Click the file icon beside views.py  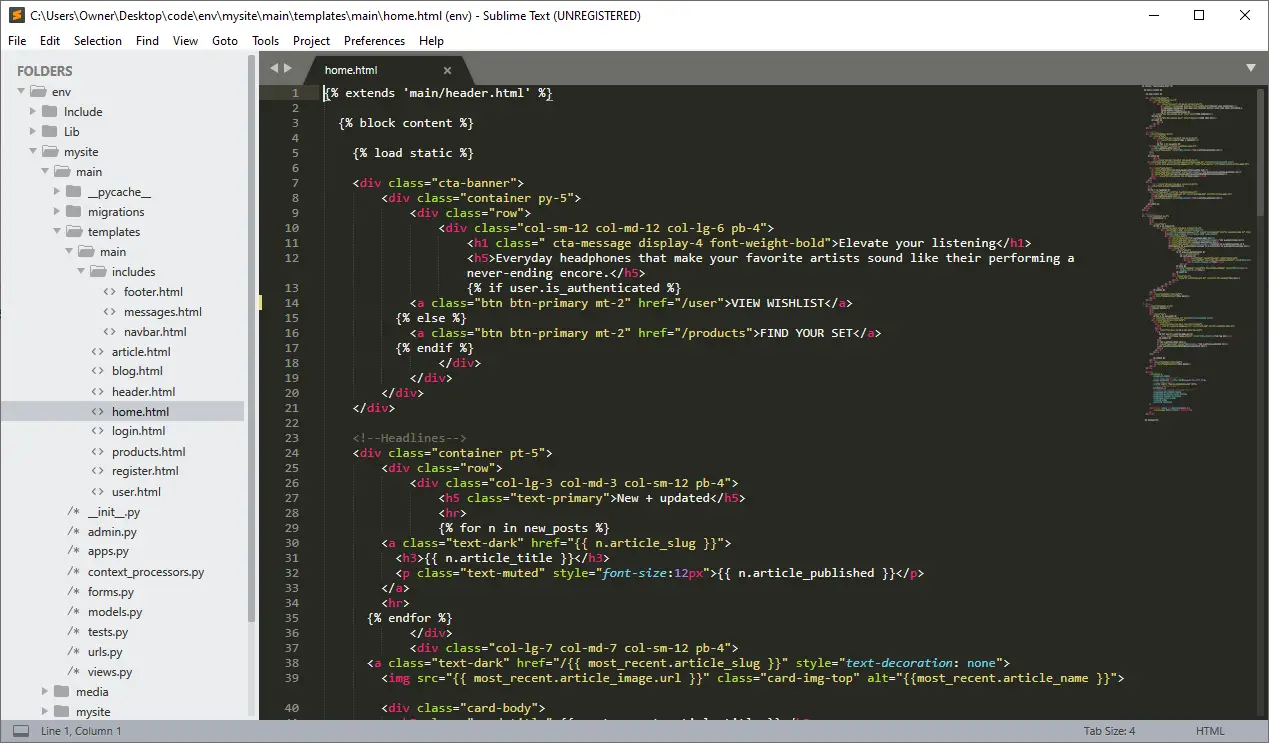click(x=73, y=672)
